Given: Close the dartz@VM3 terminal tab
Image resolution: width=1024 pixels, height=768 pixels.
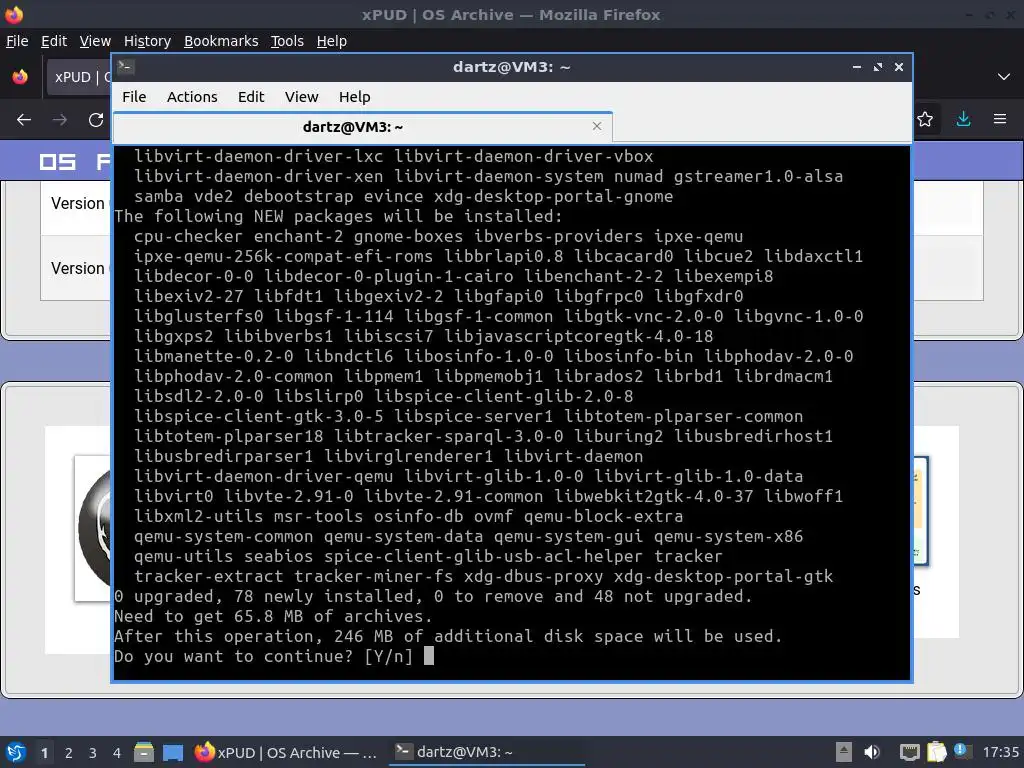Looking at the screenshot, I should [596, 126].
